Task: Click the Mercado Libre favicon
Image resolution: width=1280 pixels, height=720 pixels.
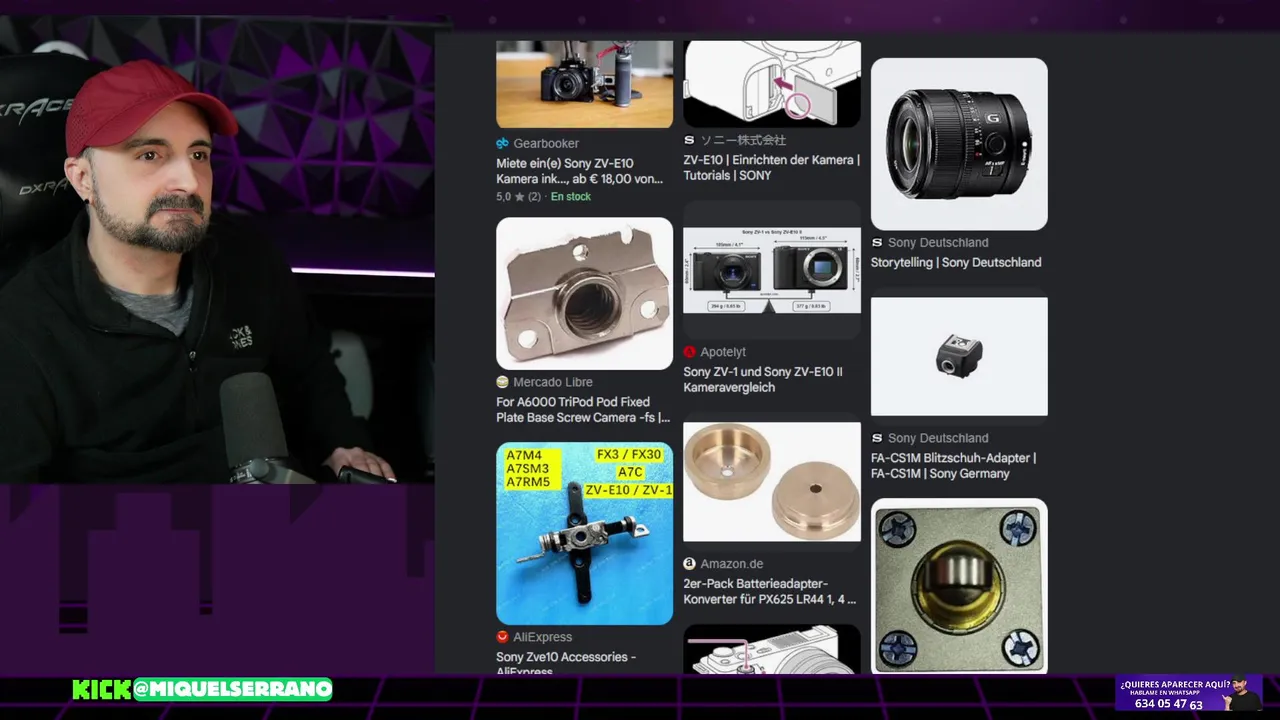Action: (502, 382)
